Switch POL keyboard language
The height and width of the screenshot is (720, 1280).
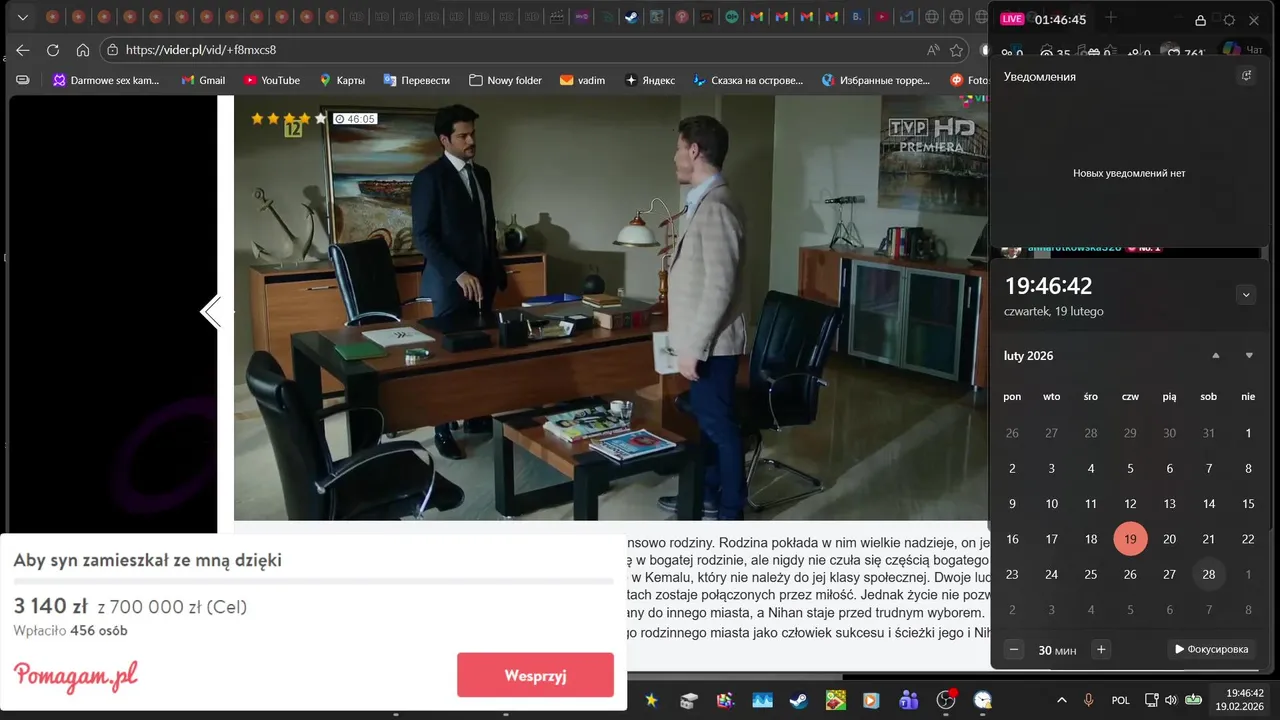coord(1121,700)
